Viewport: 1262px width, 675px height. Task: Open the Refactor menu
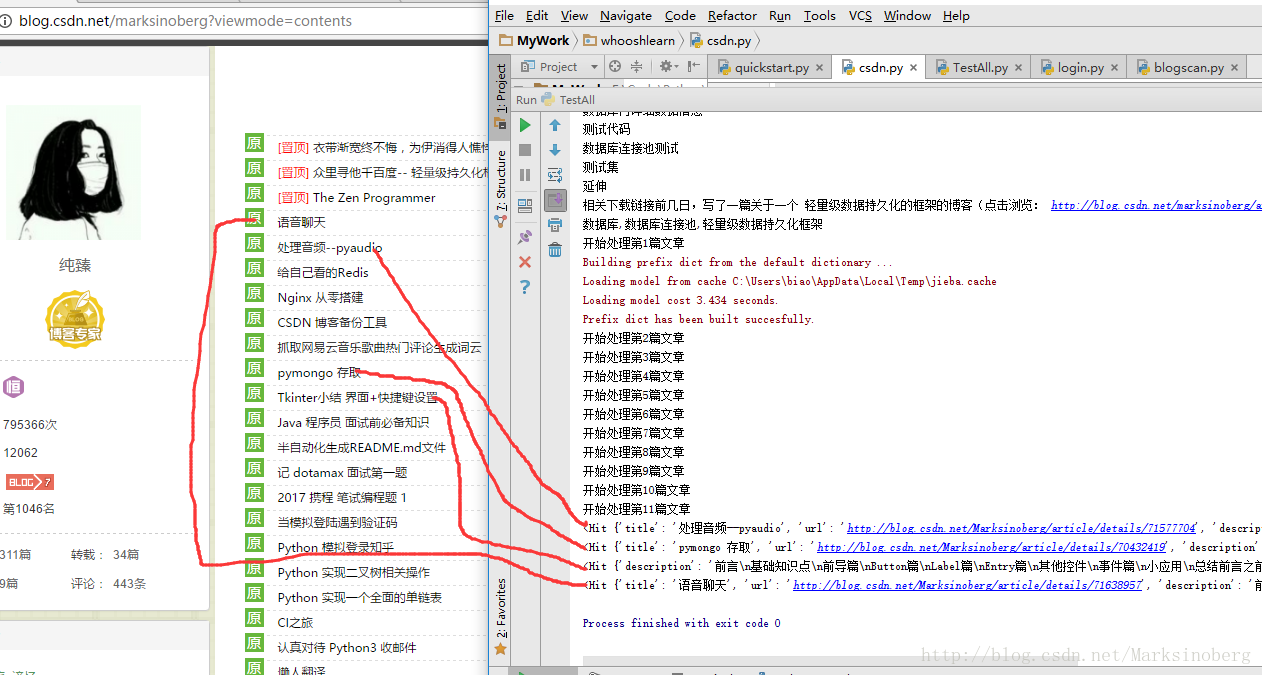tap(732, 15)
